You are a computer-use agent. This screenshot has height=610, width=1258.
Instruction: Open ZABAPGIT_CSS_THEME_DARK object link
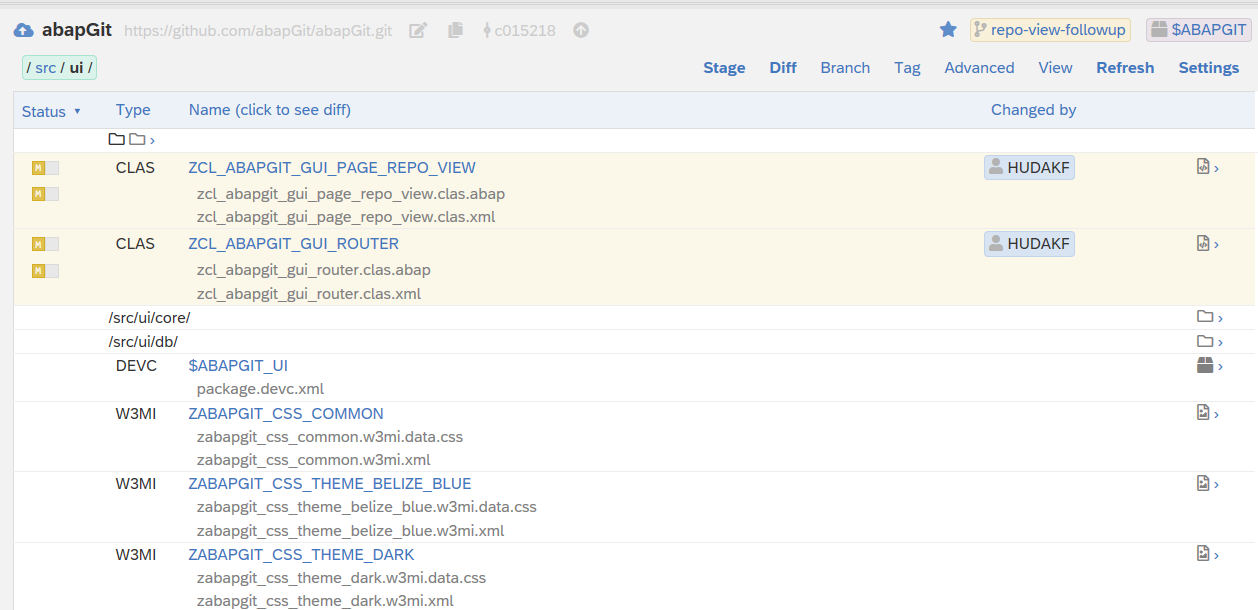[301, 555]
